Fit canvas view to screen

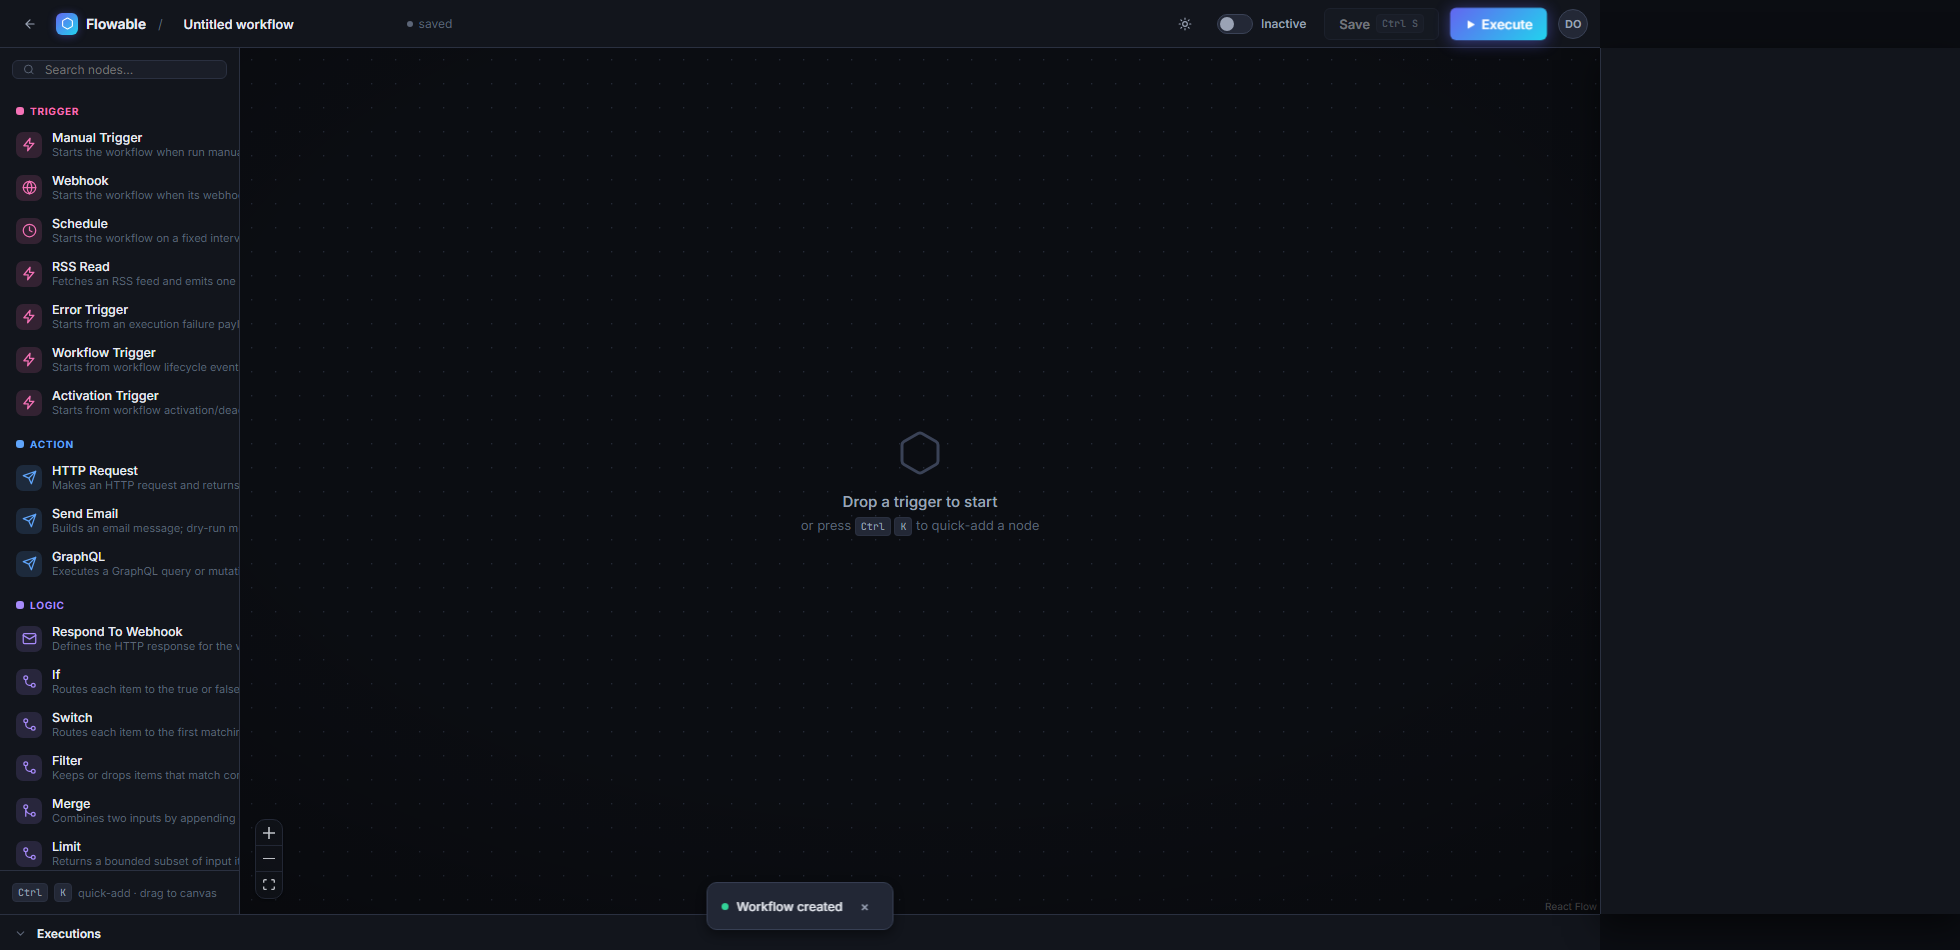269,885
